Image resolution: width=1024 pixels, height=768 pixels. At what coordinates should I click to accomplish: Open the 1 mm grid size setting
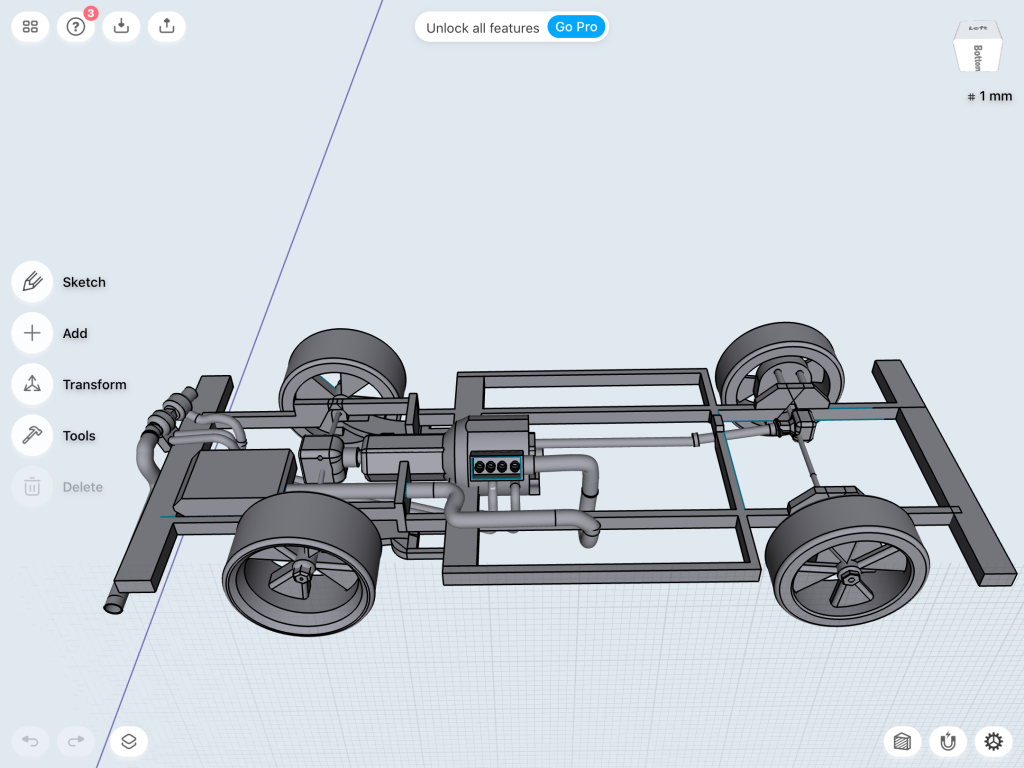pos(990,96)
